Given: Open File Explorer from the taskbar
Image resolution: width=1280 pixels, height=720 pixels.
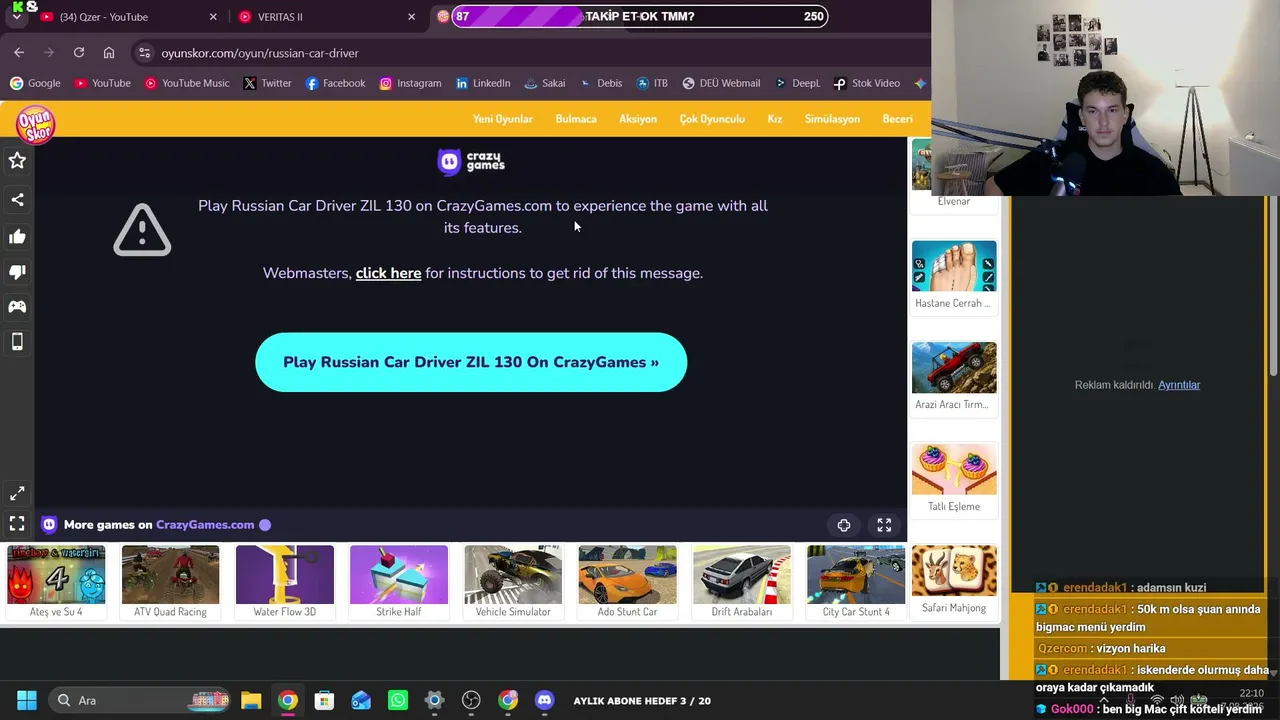Looking at the screenshot, I should click(x=251, y=700).
